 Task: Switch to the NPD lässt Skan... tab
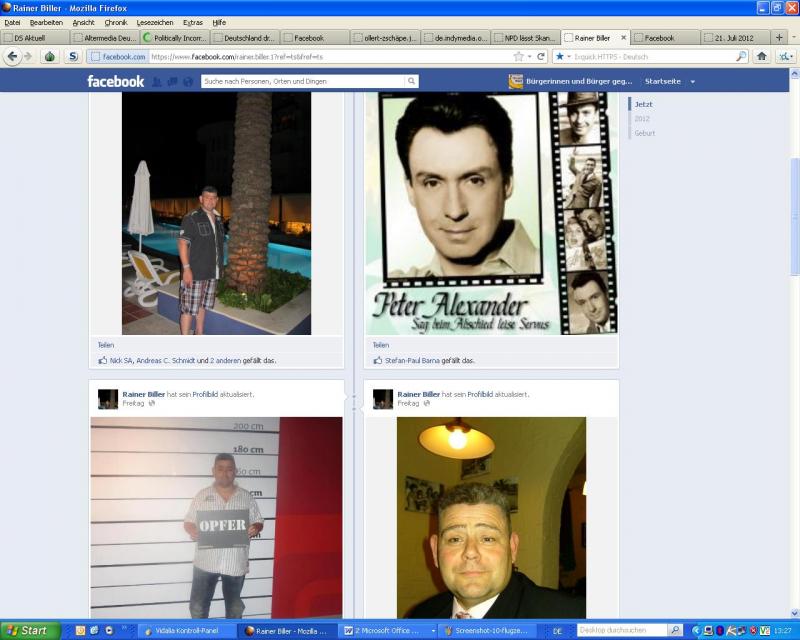point(525,38)
